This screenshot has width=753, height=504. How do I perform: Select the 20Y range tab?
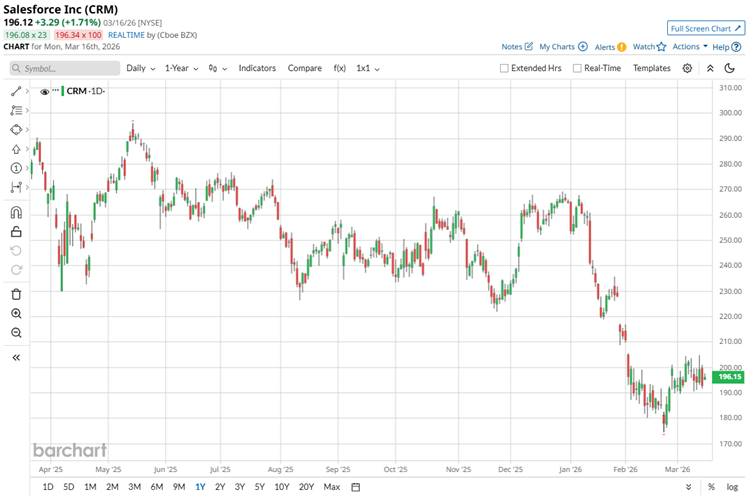point(306,487)
